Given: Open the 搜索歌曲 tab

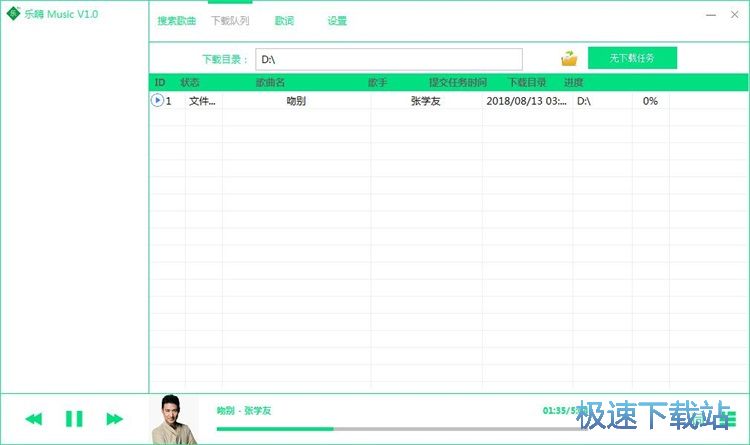Looking at the screenshot, I should tap(176, 21).
